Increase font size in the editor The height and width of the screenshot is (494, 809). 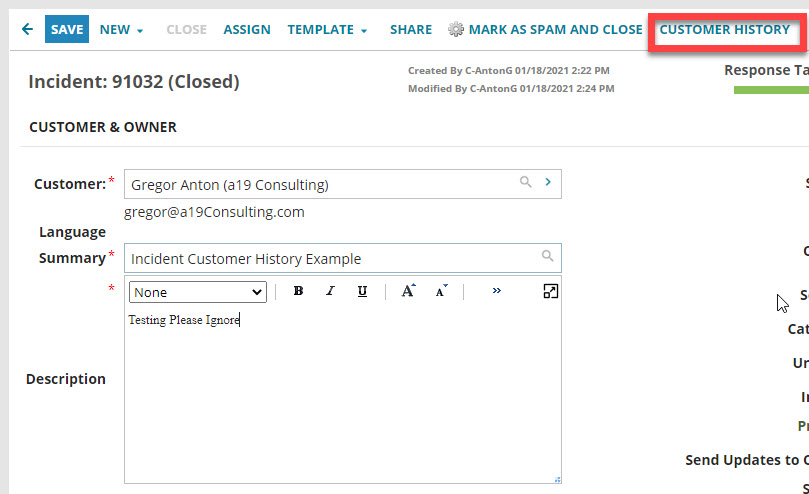(408, 291)
